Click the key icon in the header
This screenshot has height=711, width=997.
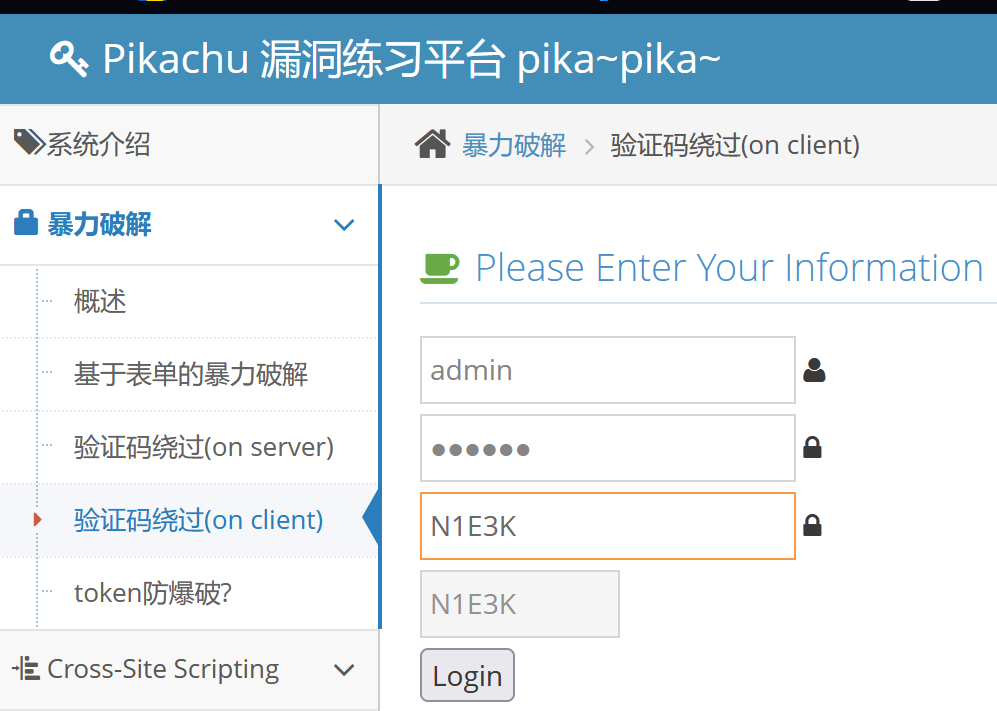(69, 59)
